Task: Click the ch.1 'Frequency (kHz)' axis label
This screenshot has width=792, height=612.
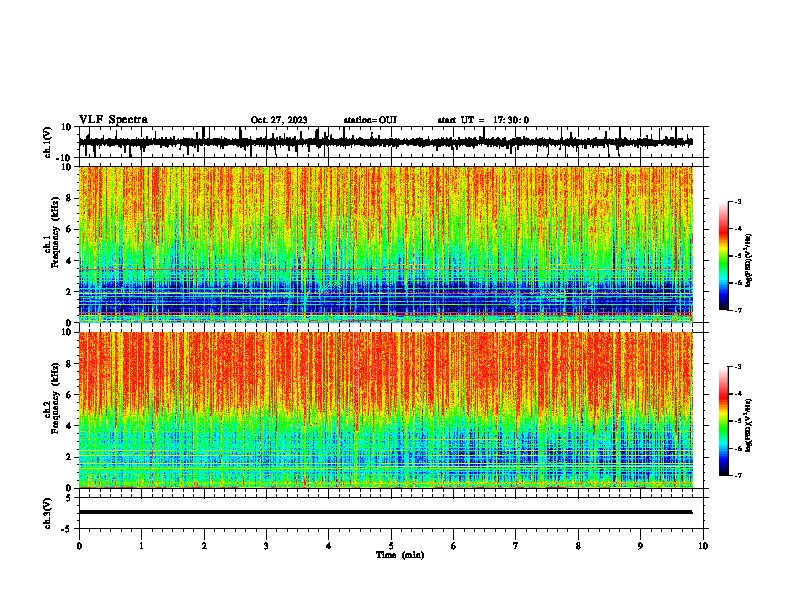Action: pyautogui.click(x=55, y=232)
